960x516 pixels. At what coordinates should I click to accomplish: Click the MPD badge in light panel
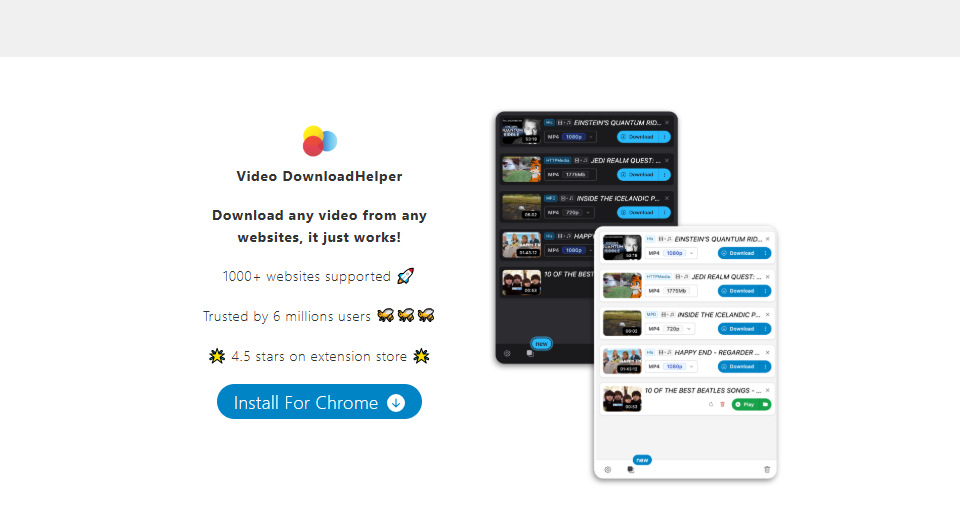(x=651, y=315)
